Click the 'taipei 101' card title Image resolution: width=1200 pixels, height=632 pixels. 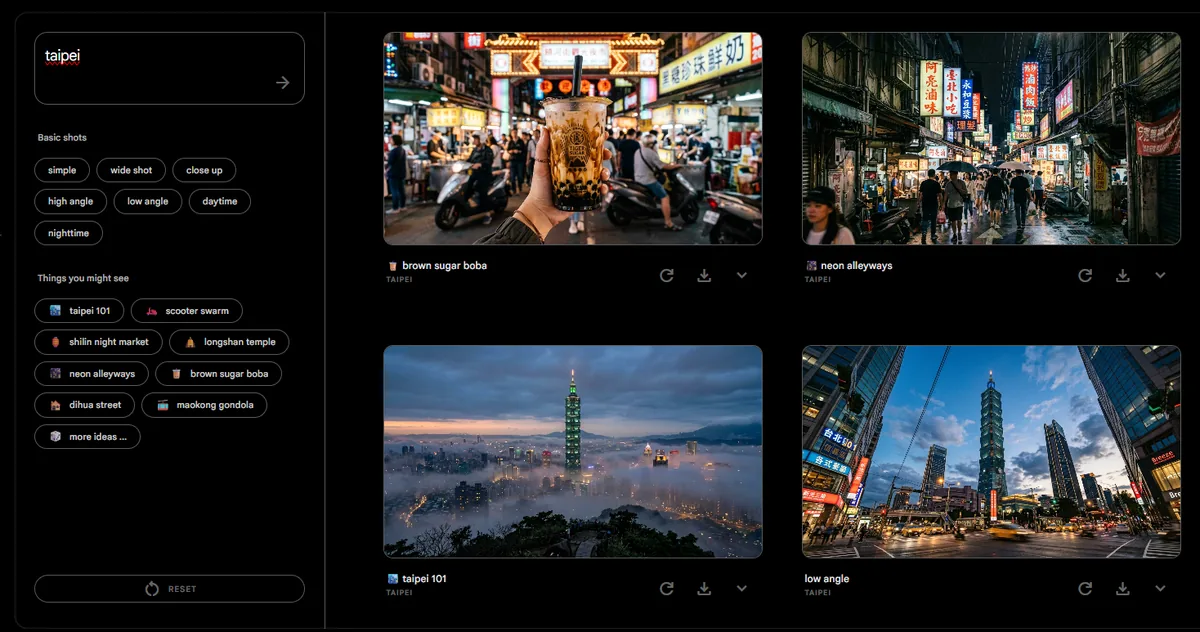click(424, 579)
